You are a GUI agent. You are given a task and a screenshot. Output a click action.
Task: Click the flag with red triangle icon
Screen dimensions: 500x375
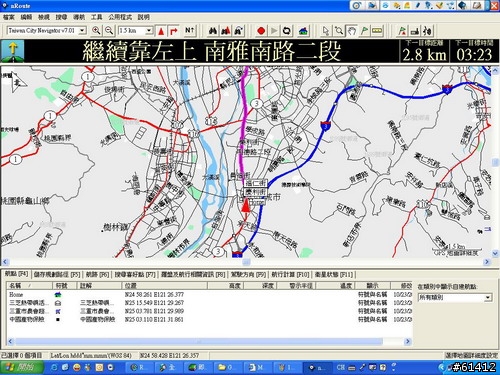(x=402, y=31)
